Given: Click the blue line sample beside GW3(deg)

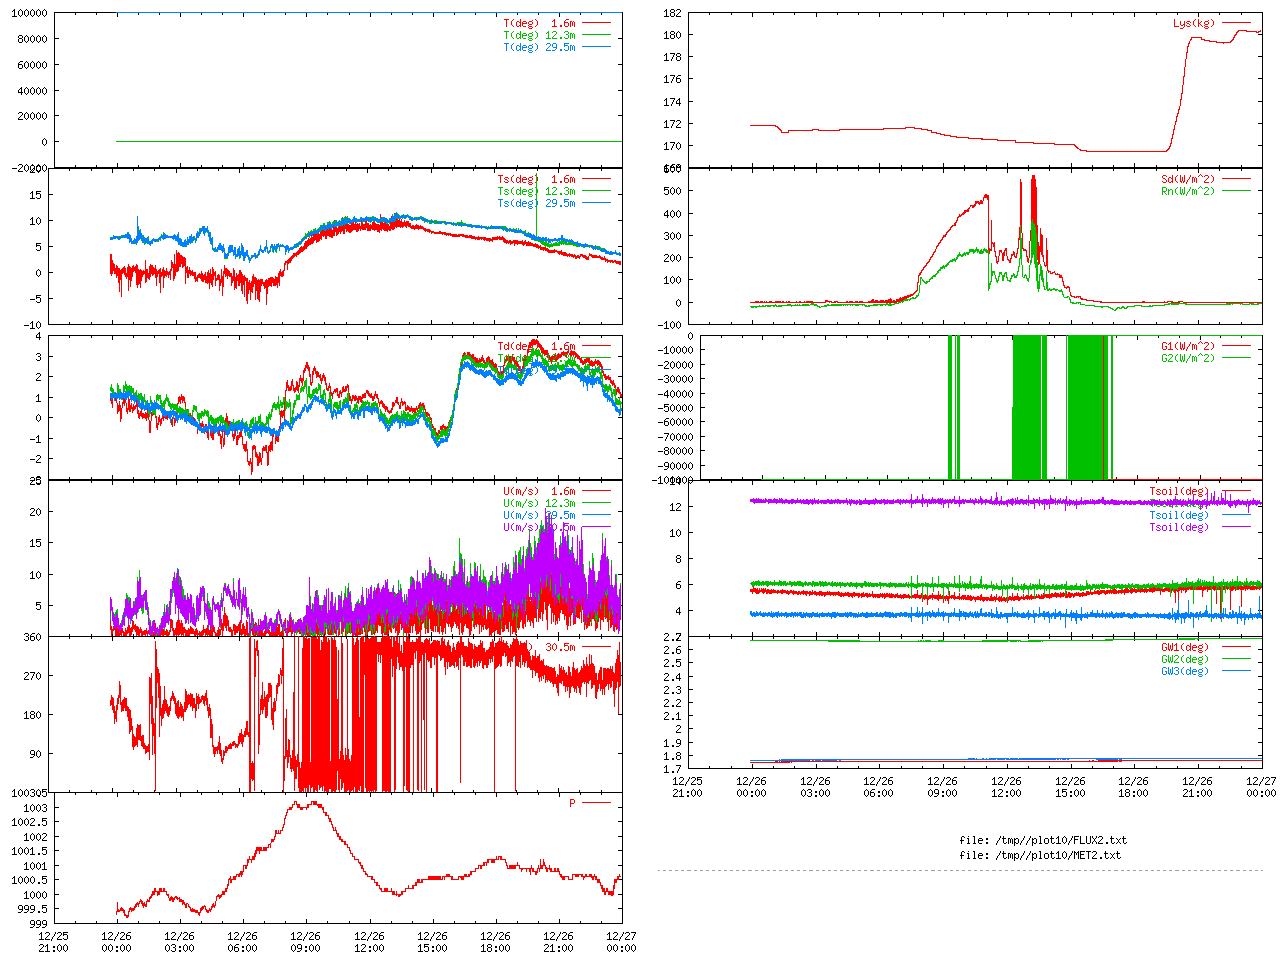Looking at the screenshot, I should 1236,671.
